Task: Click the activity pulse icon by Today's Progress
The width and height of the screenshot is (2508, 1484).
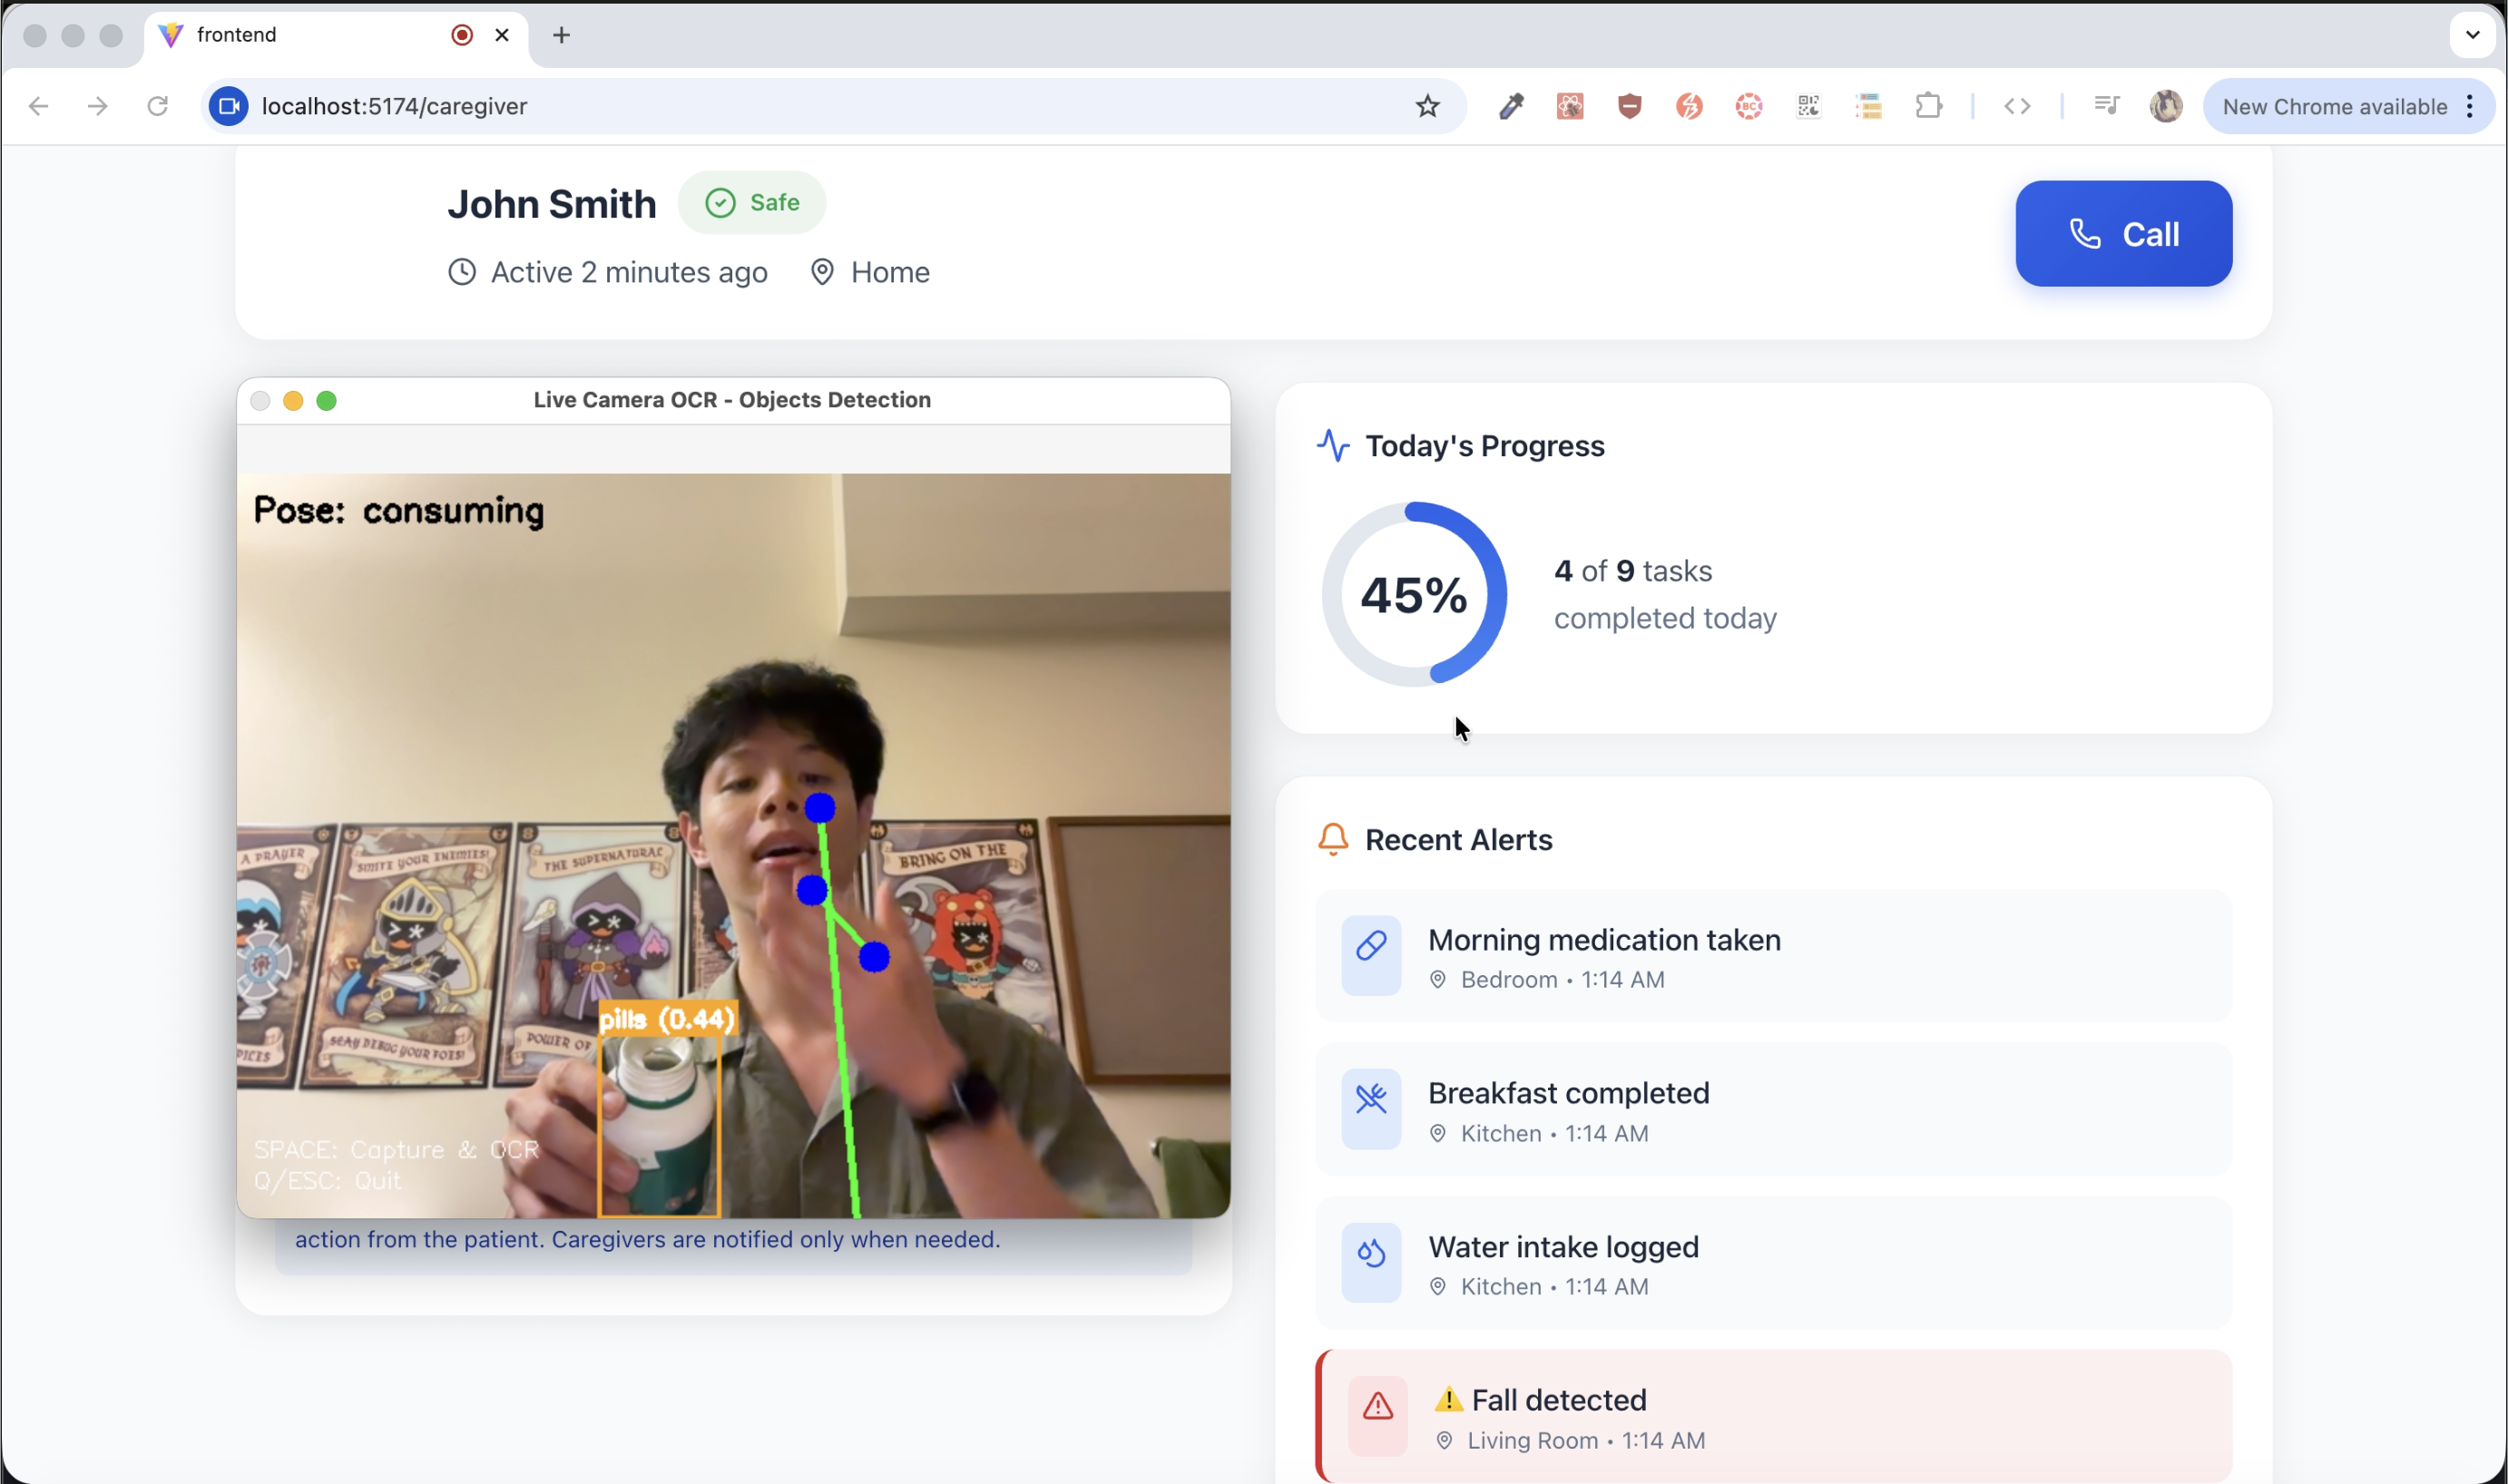Action: click(x=1332, y=445)
